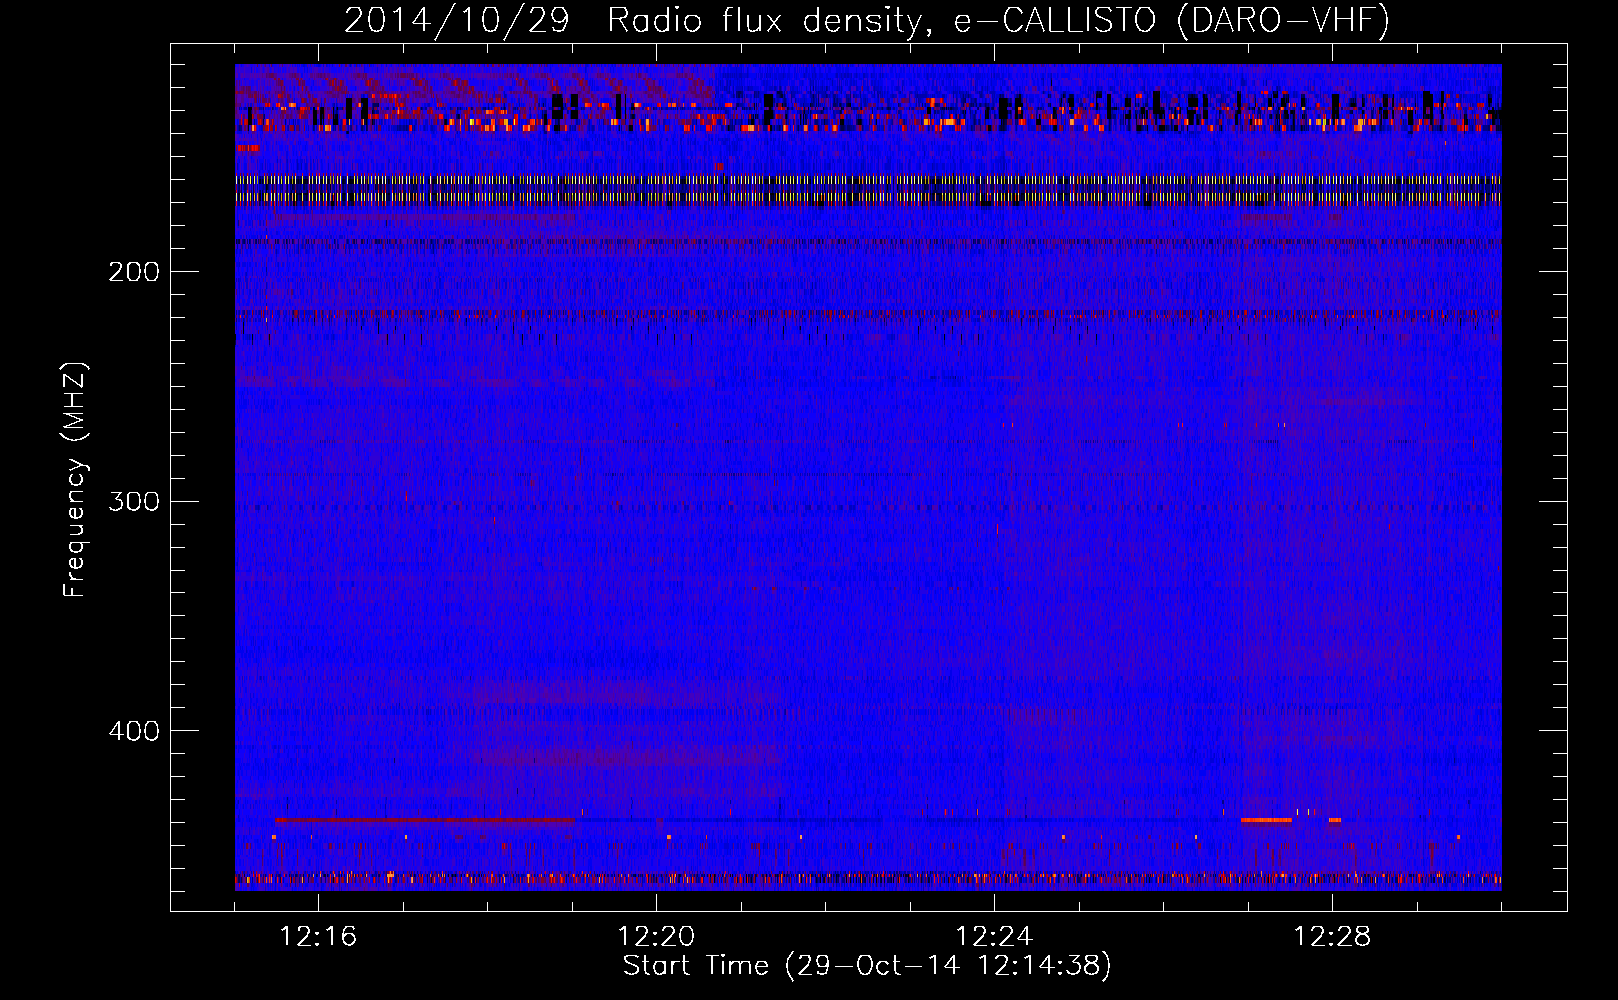Click the bright orange-red burst segment near 12:27
Image resolution: width=1618 pixels, height=1000 pixels.
[x=1266, y=820]
